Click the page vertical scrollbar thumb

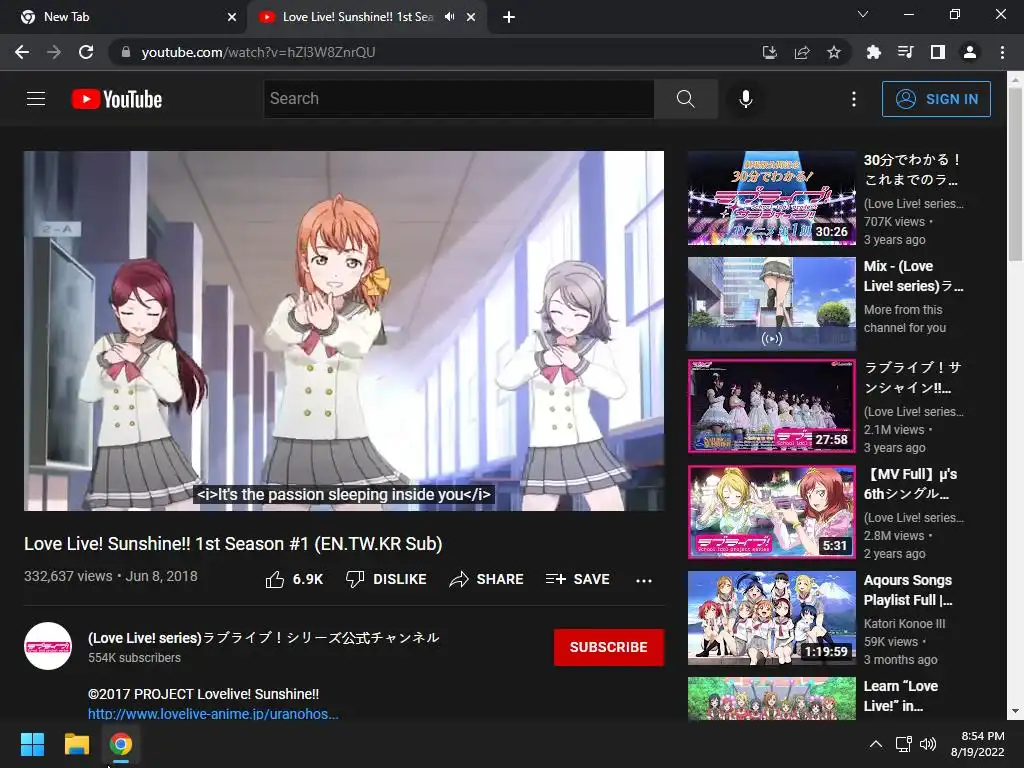(x=1015, y=172)
